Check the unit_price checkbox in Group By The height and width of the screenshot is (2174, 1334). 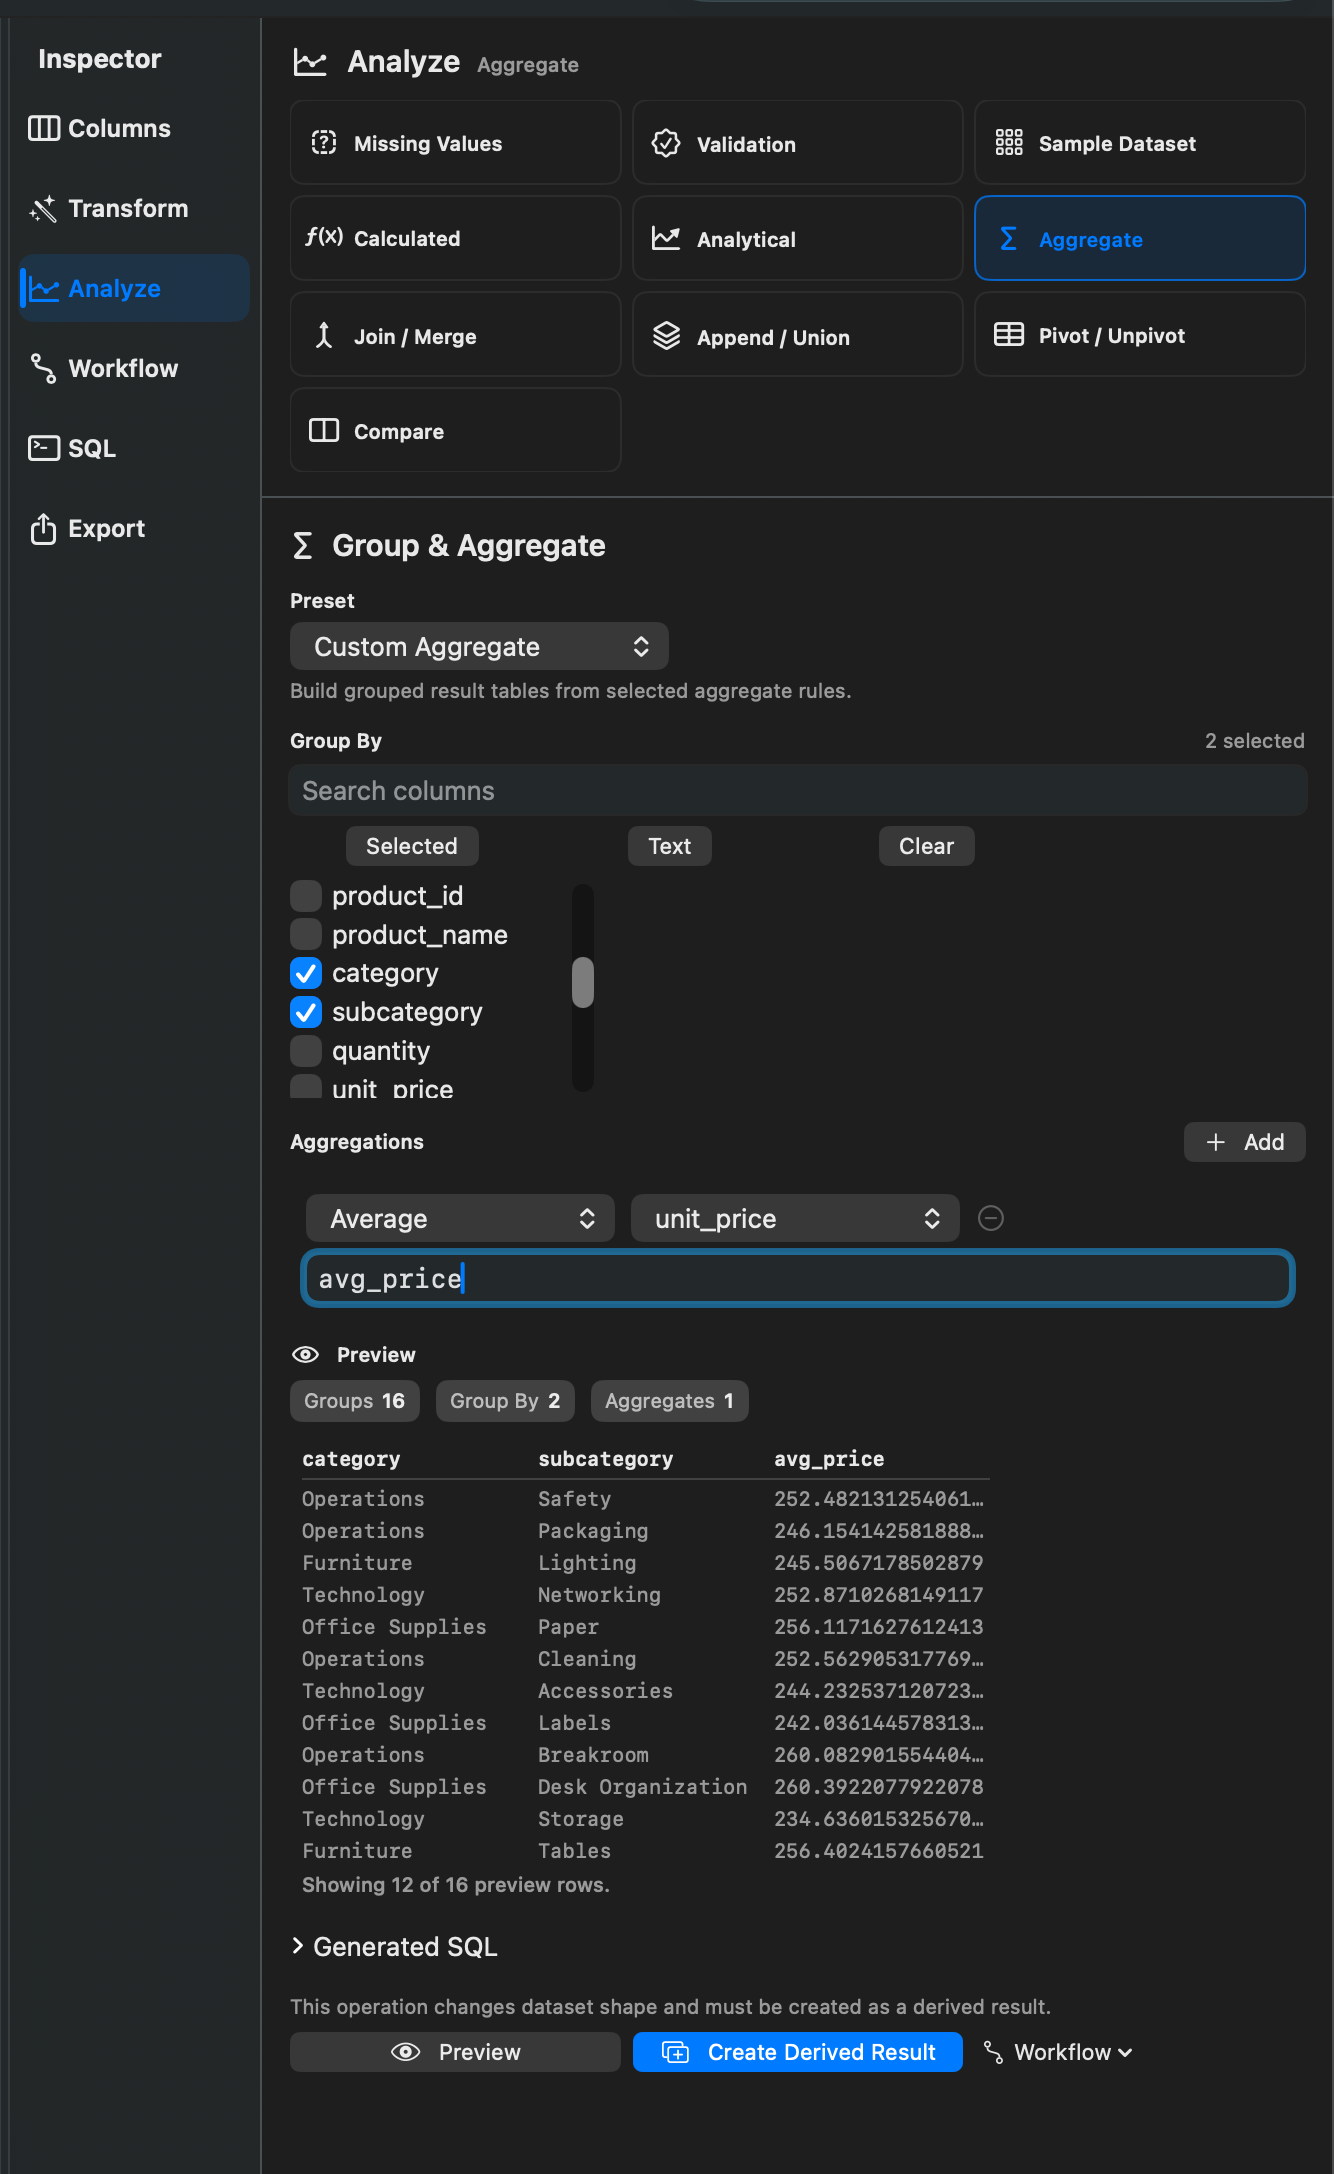coord(306,1086)
